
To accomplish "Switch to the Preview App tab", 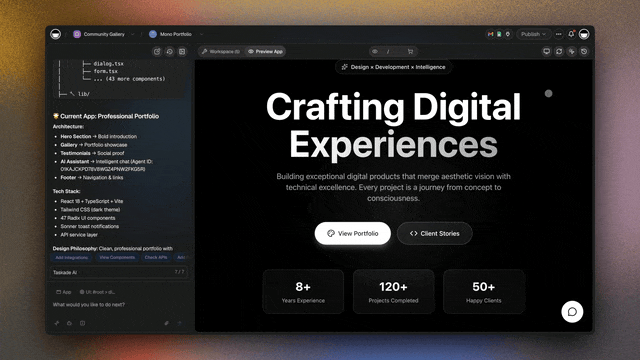I will (265, 51).
